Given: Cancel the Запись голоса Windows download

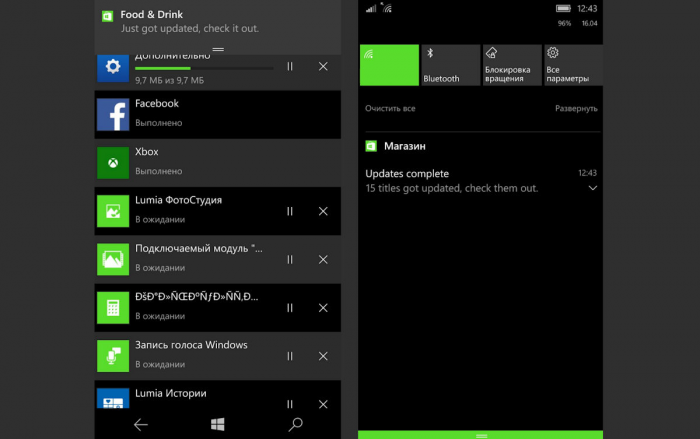Looking at the screenshot, I should point(323,356).
